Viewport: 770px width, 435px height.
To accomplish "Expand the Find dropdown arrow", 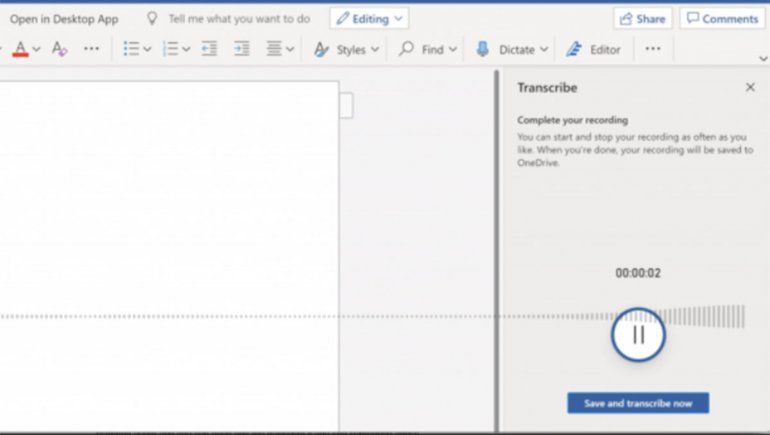I will (x=453, y=49).
